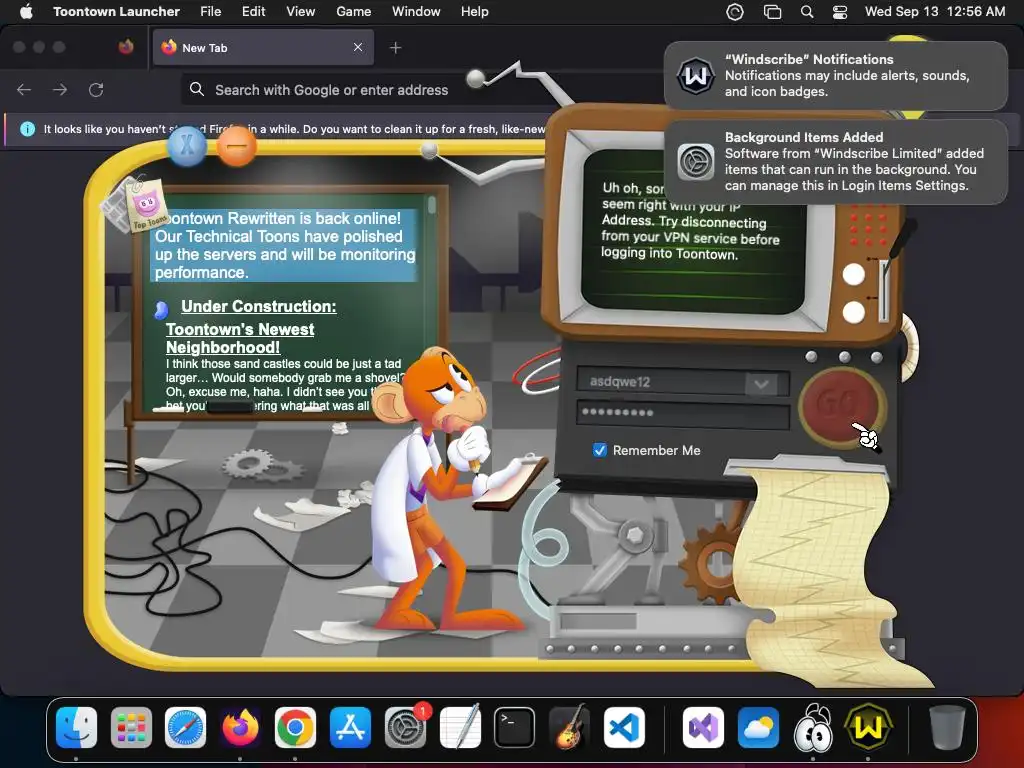
Task: Launch Visual Studio Code from the Dock
Action: tap(624, 727)
